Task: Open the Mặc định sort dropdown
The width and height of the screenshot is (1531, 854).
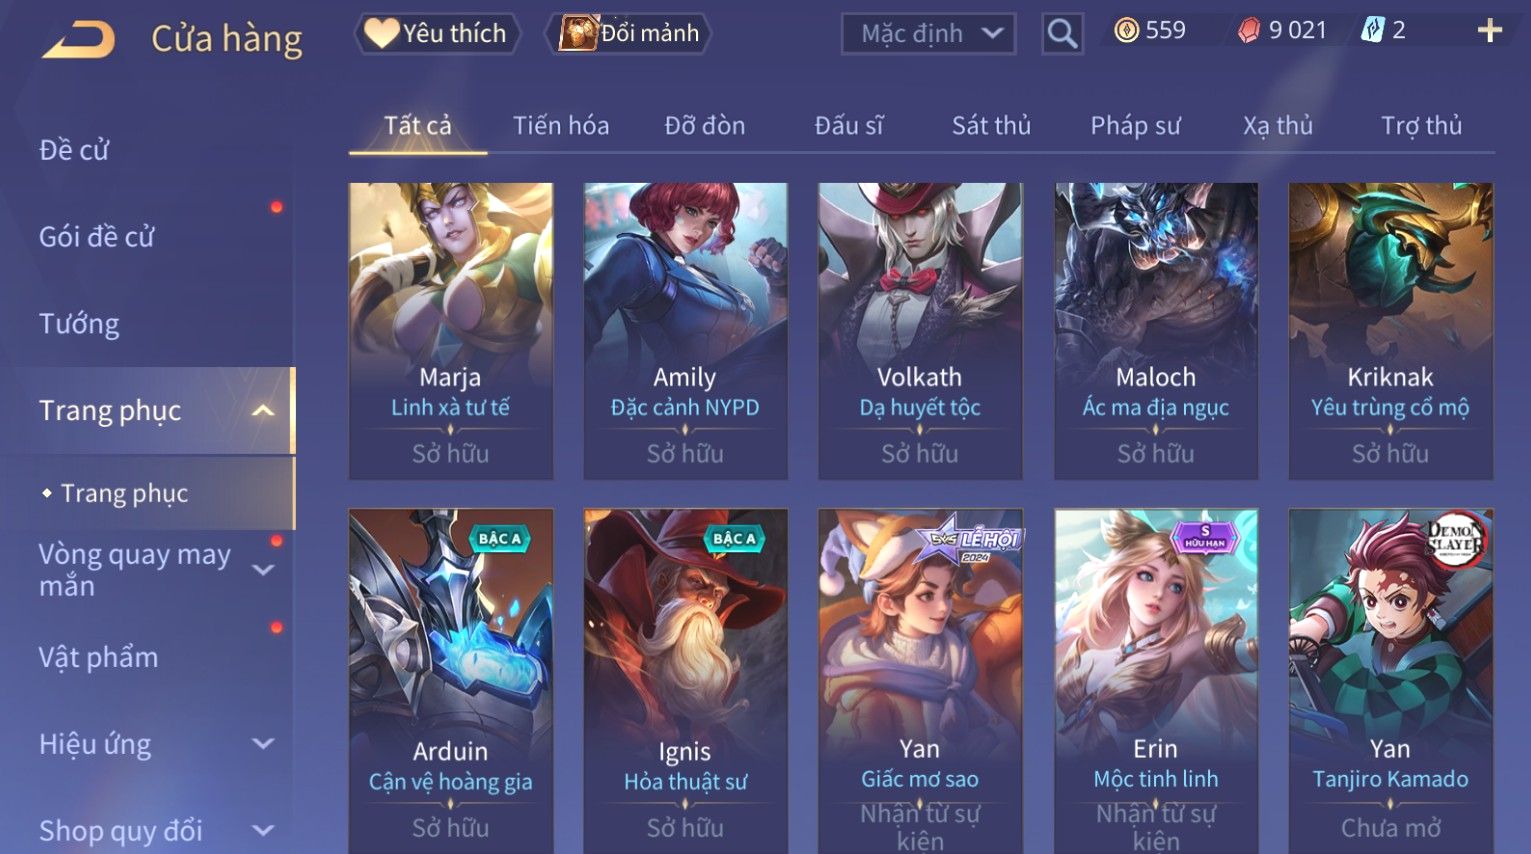Action: coord(928,34)
